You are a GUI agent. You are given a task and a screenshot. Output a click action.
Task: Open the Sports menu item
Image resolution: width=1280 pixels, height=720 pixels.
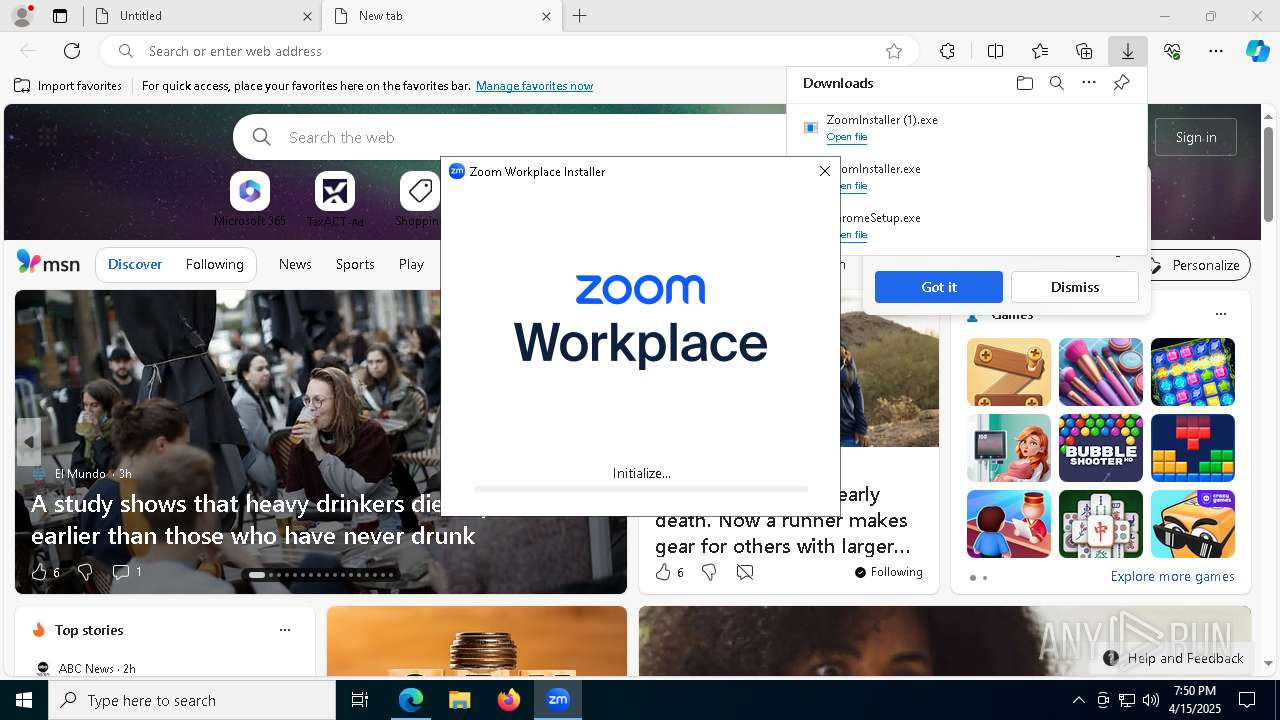point(355,264)
